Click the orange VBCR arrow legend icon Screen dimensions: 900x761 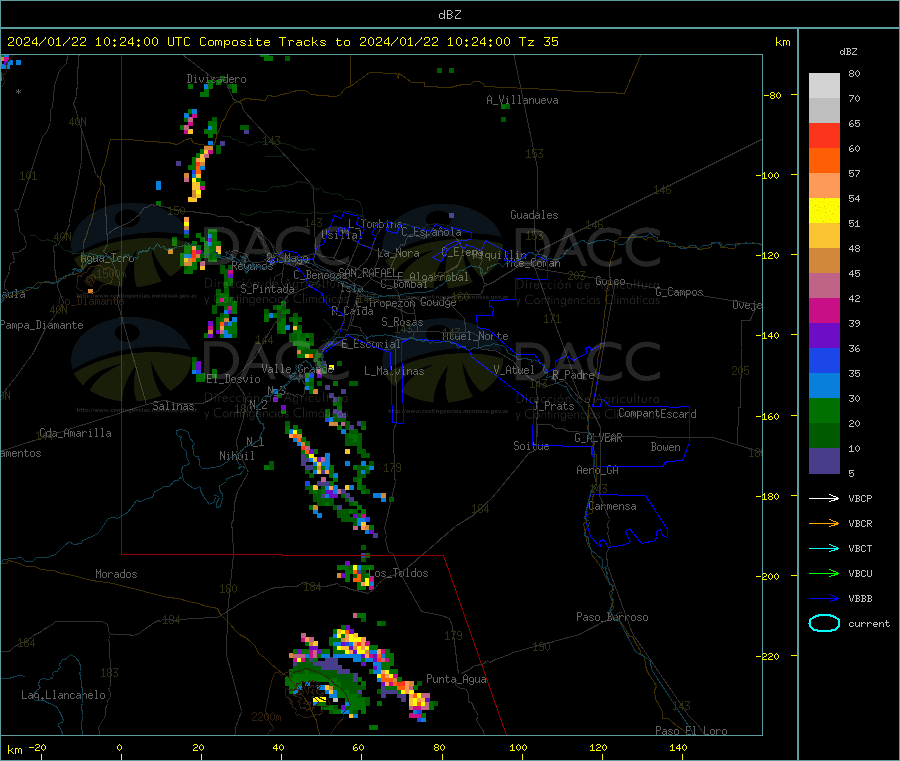click(x=824, y=523)
